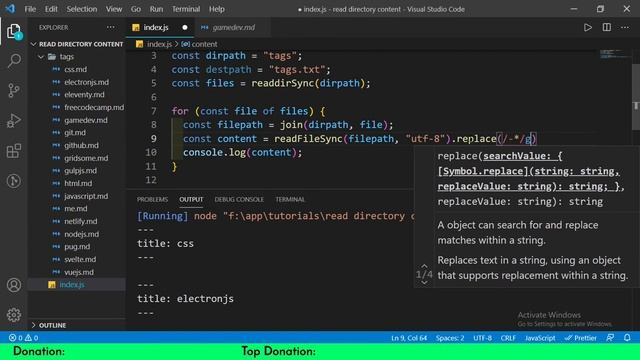The image size is (640, 360).
Task: Open the Run menu
Action: point(156,9)
